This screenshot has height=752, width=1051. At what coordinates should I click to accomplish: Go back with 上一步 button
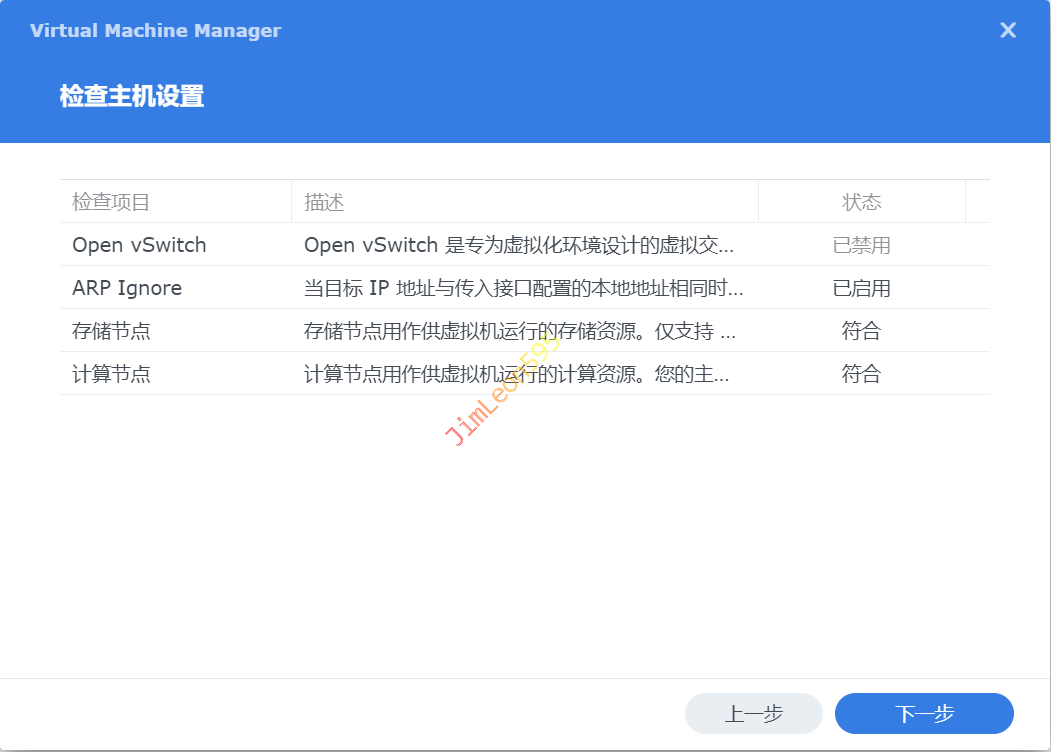click(x=753, y=713)
